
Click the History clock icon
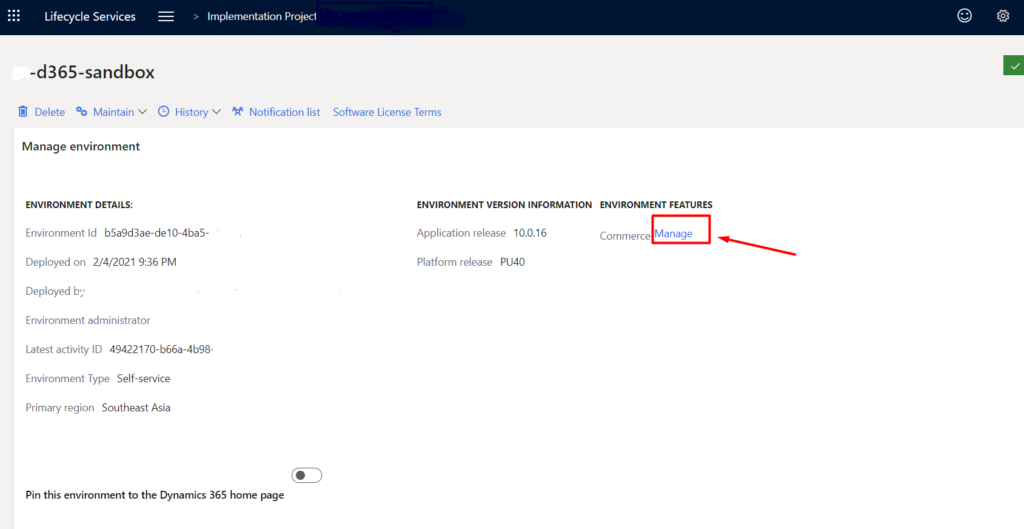point(163,112)
